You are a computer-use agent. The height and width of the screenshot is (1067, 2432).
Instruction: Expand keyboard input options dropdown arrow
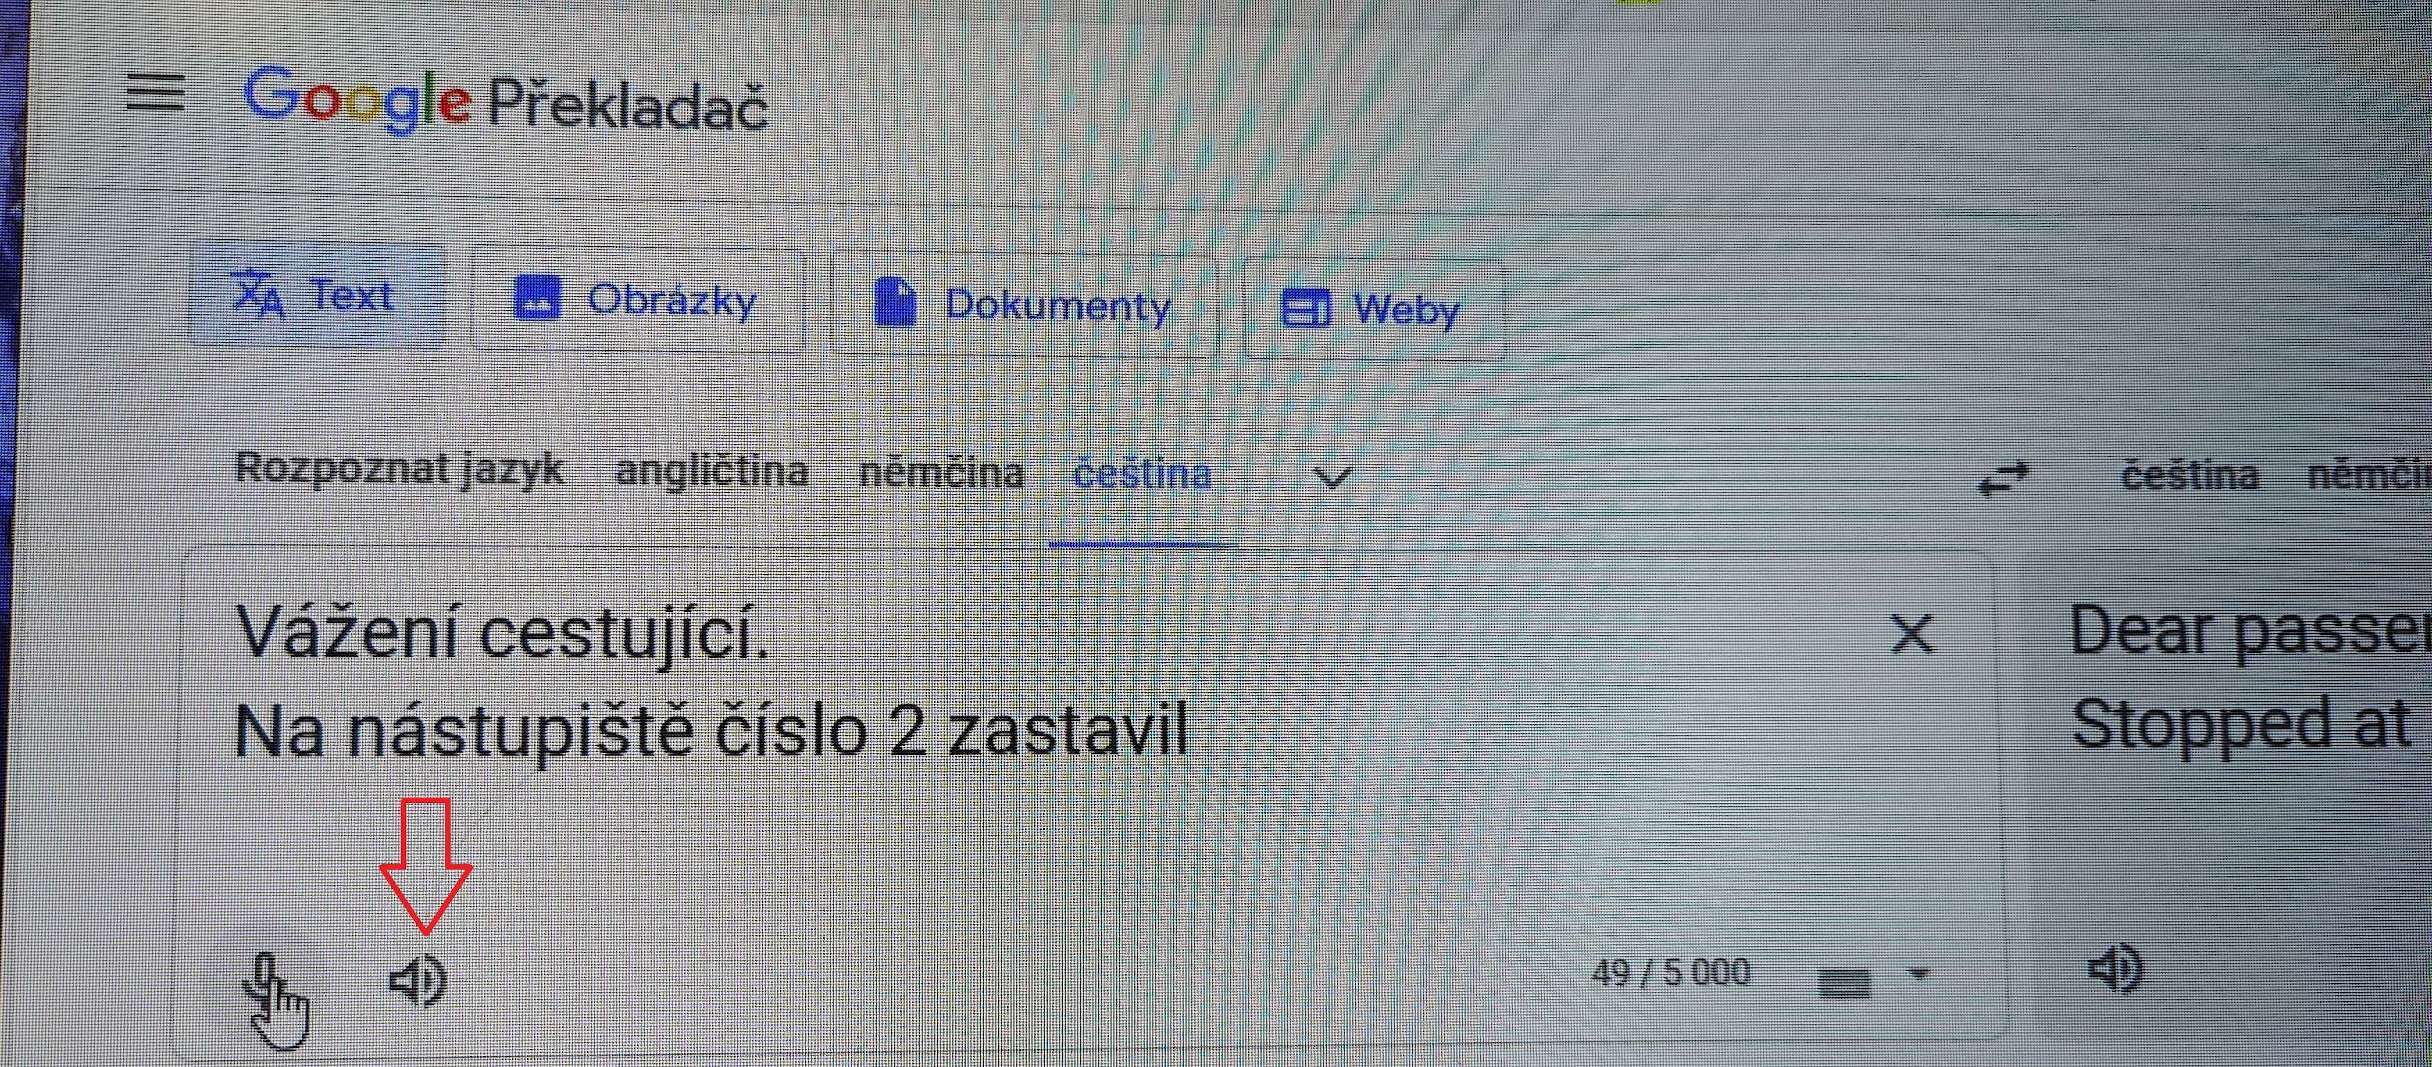[x=1918, y=973]
